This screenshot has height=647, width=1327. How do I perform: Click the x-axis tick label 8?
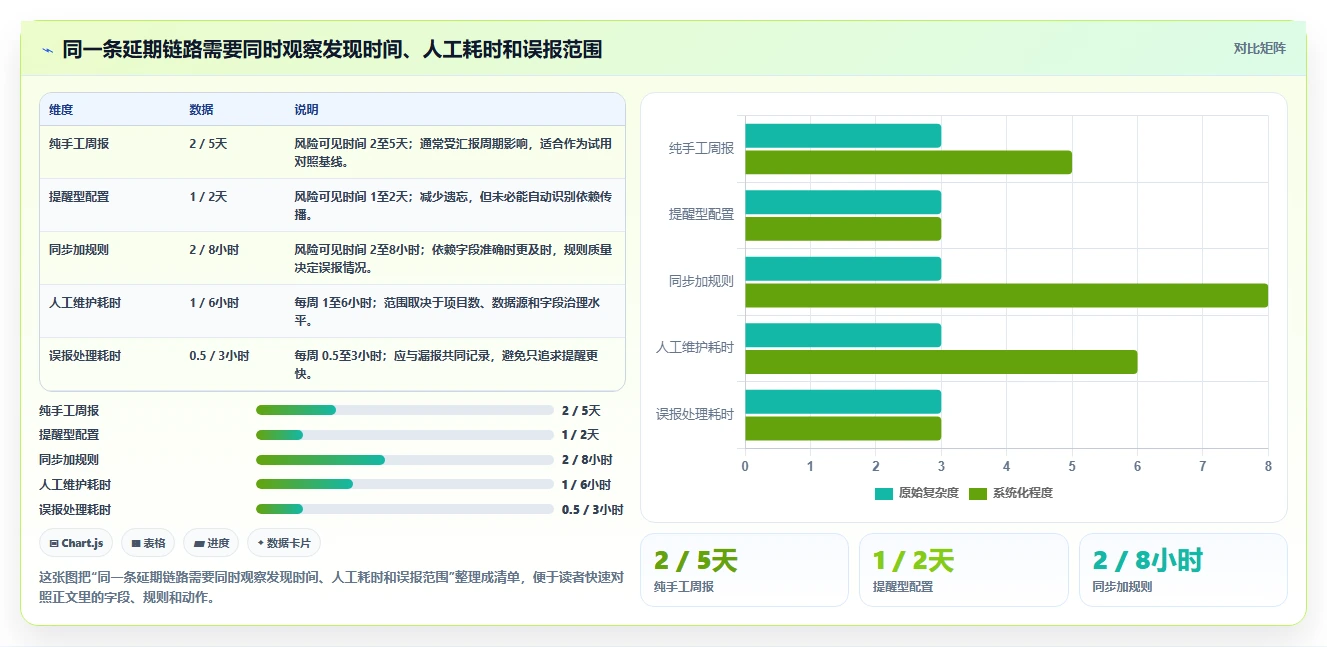point(1268,466)
